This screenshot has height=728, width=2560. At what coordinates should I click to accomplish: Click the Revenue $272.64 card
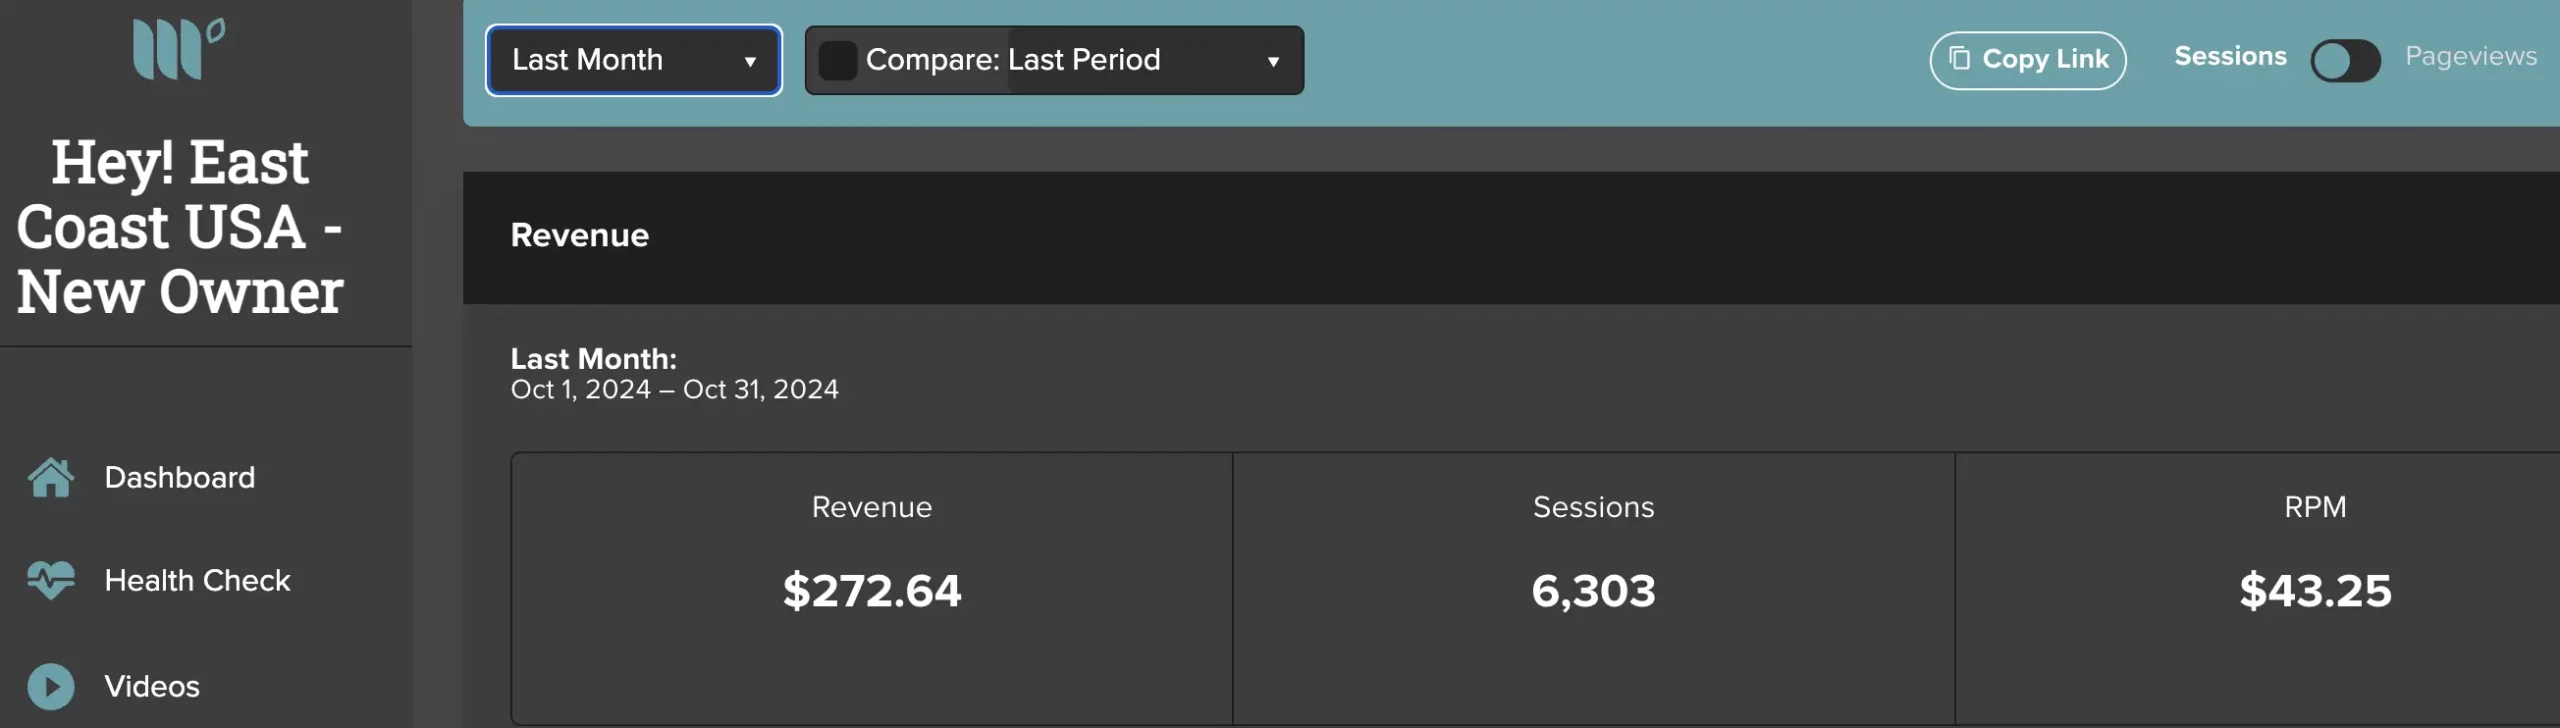tap(872, 588)
